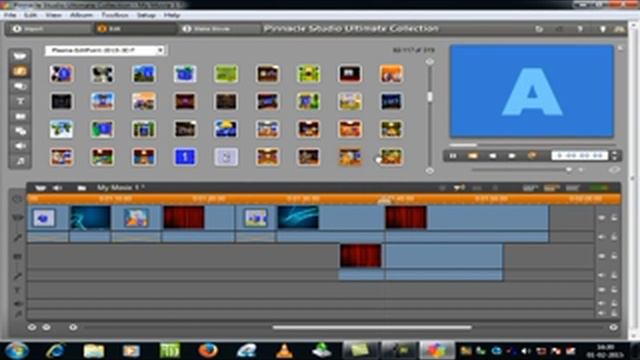Click the volume speaker in system tray
Viewport: 640px width, 360px height.
(x=526, y=351)
